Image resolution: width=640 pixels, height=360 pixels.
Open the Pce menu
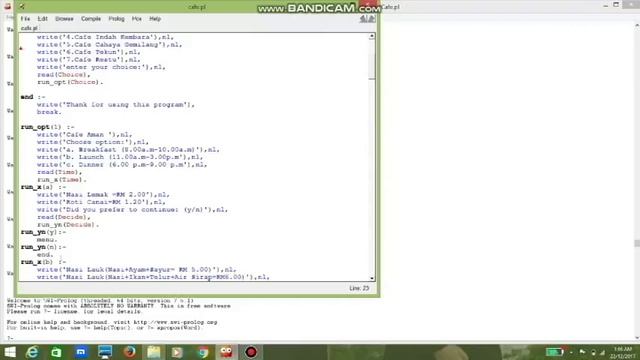tap(136, 19)
